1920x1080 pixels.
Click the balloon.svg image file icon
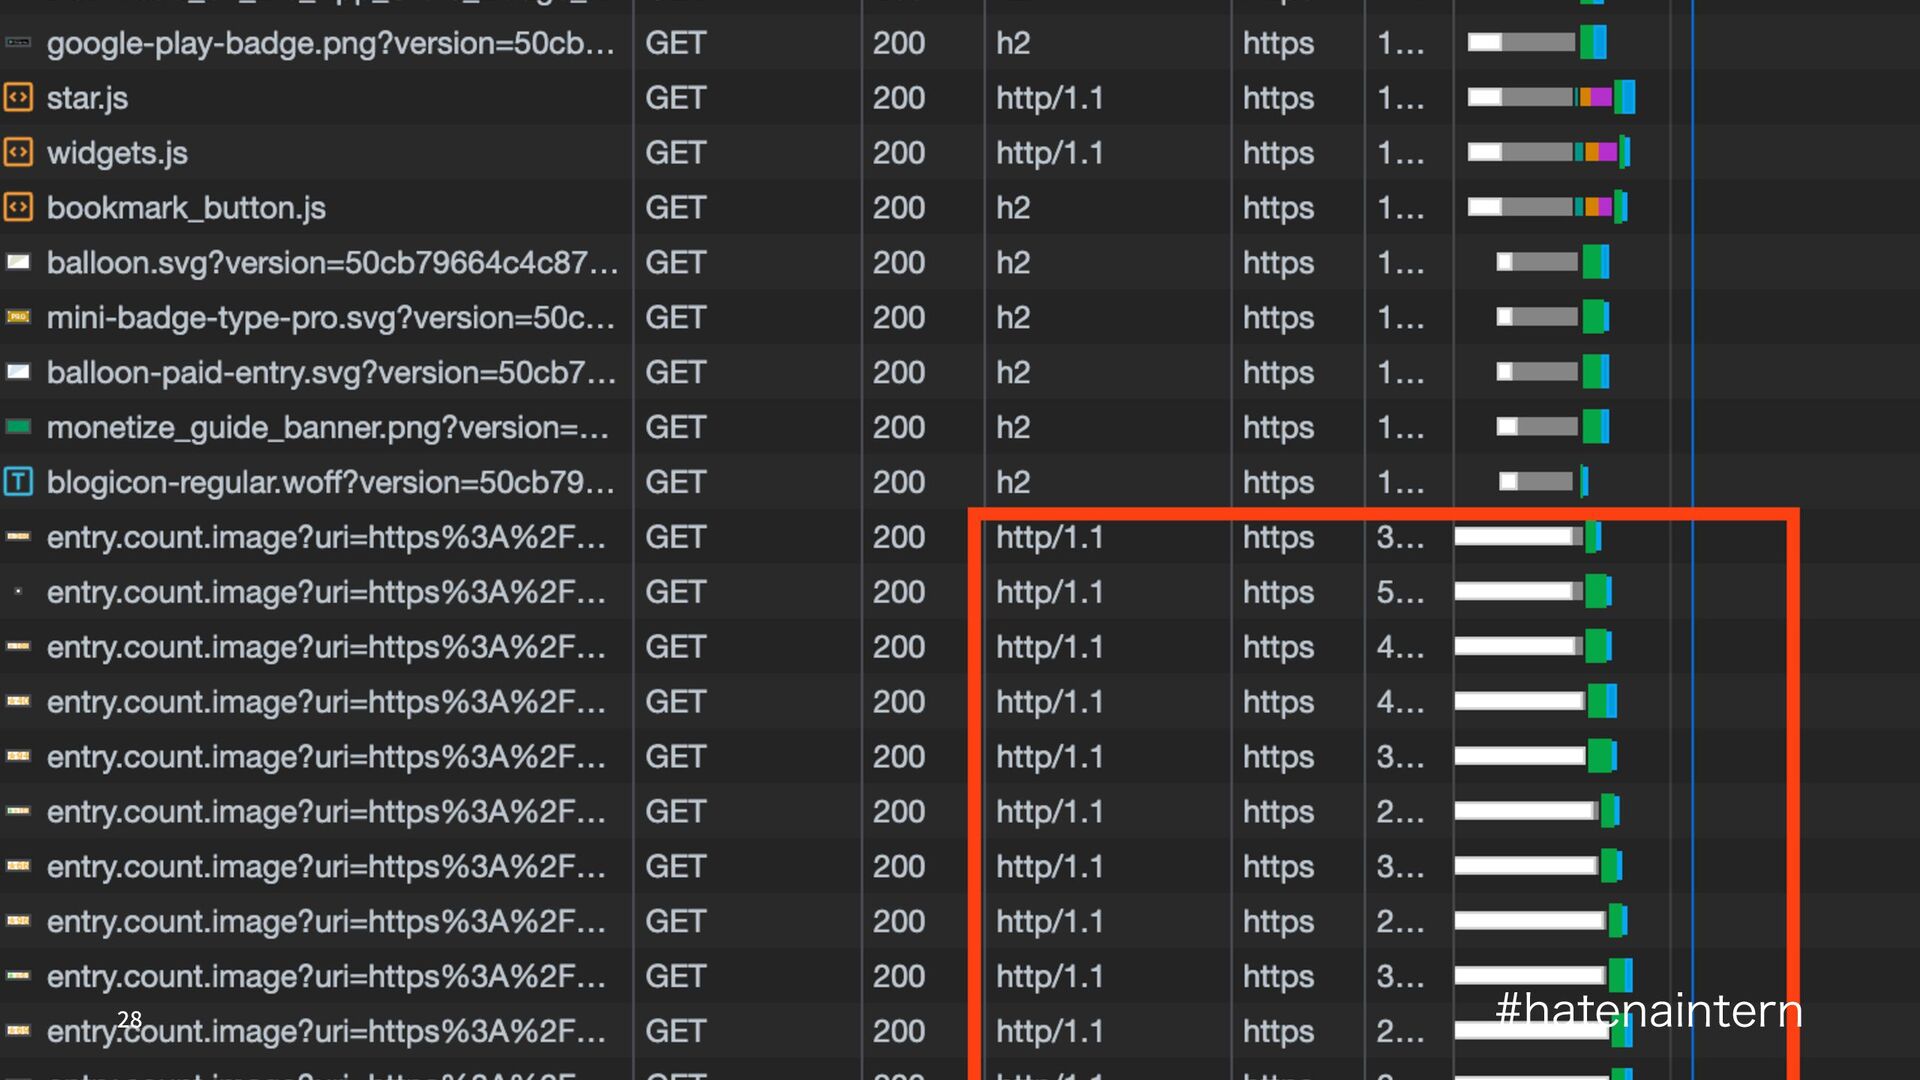point(18,263)
